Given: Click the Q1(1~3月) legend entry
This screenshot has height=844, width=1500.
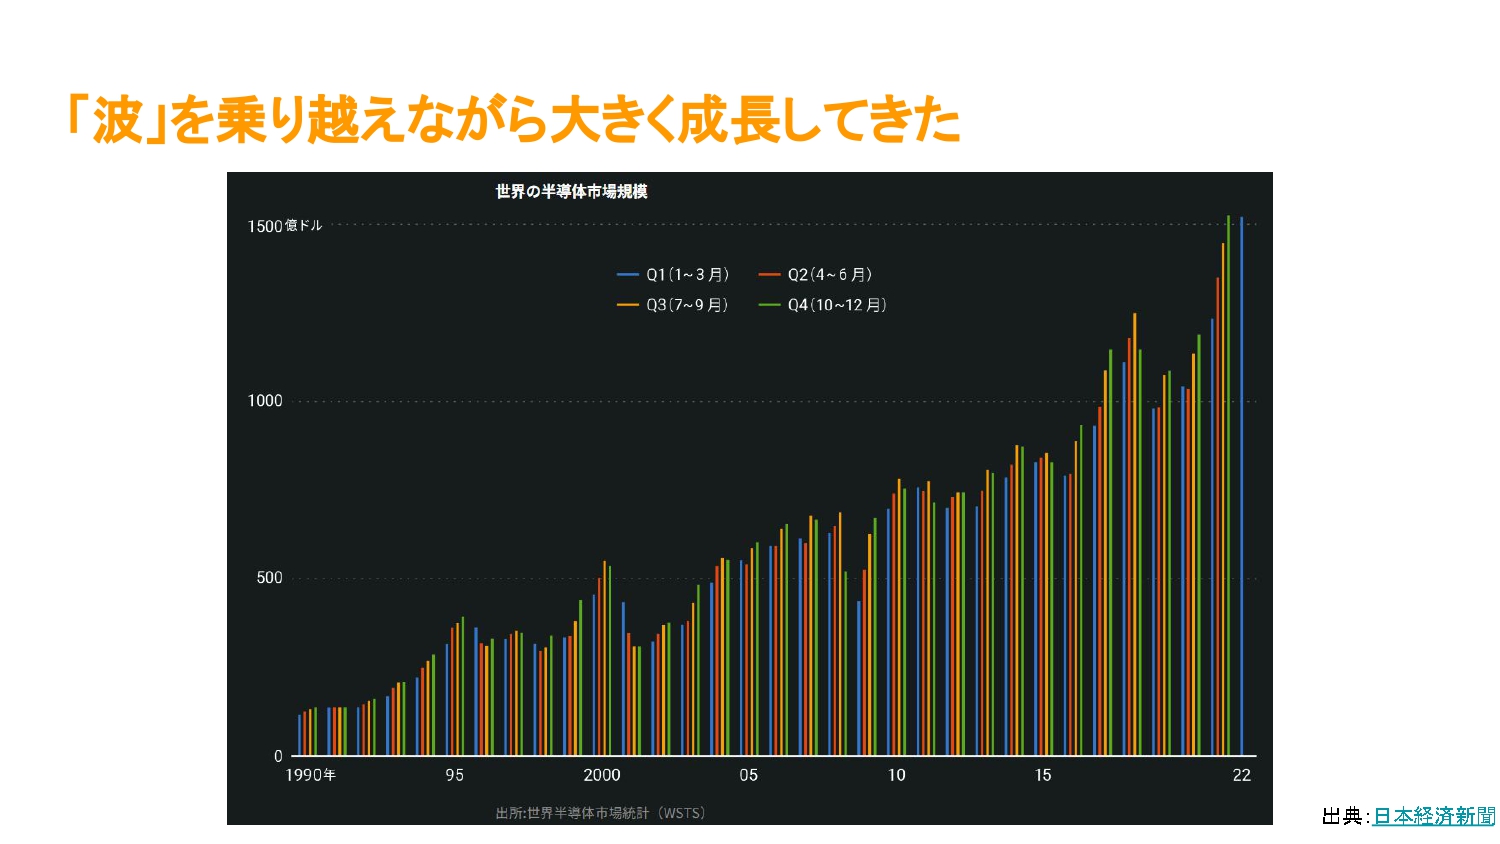Looking at the screenshot, I should pyautogui.click(x=673, y=274).
